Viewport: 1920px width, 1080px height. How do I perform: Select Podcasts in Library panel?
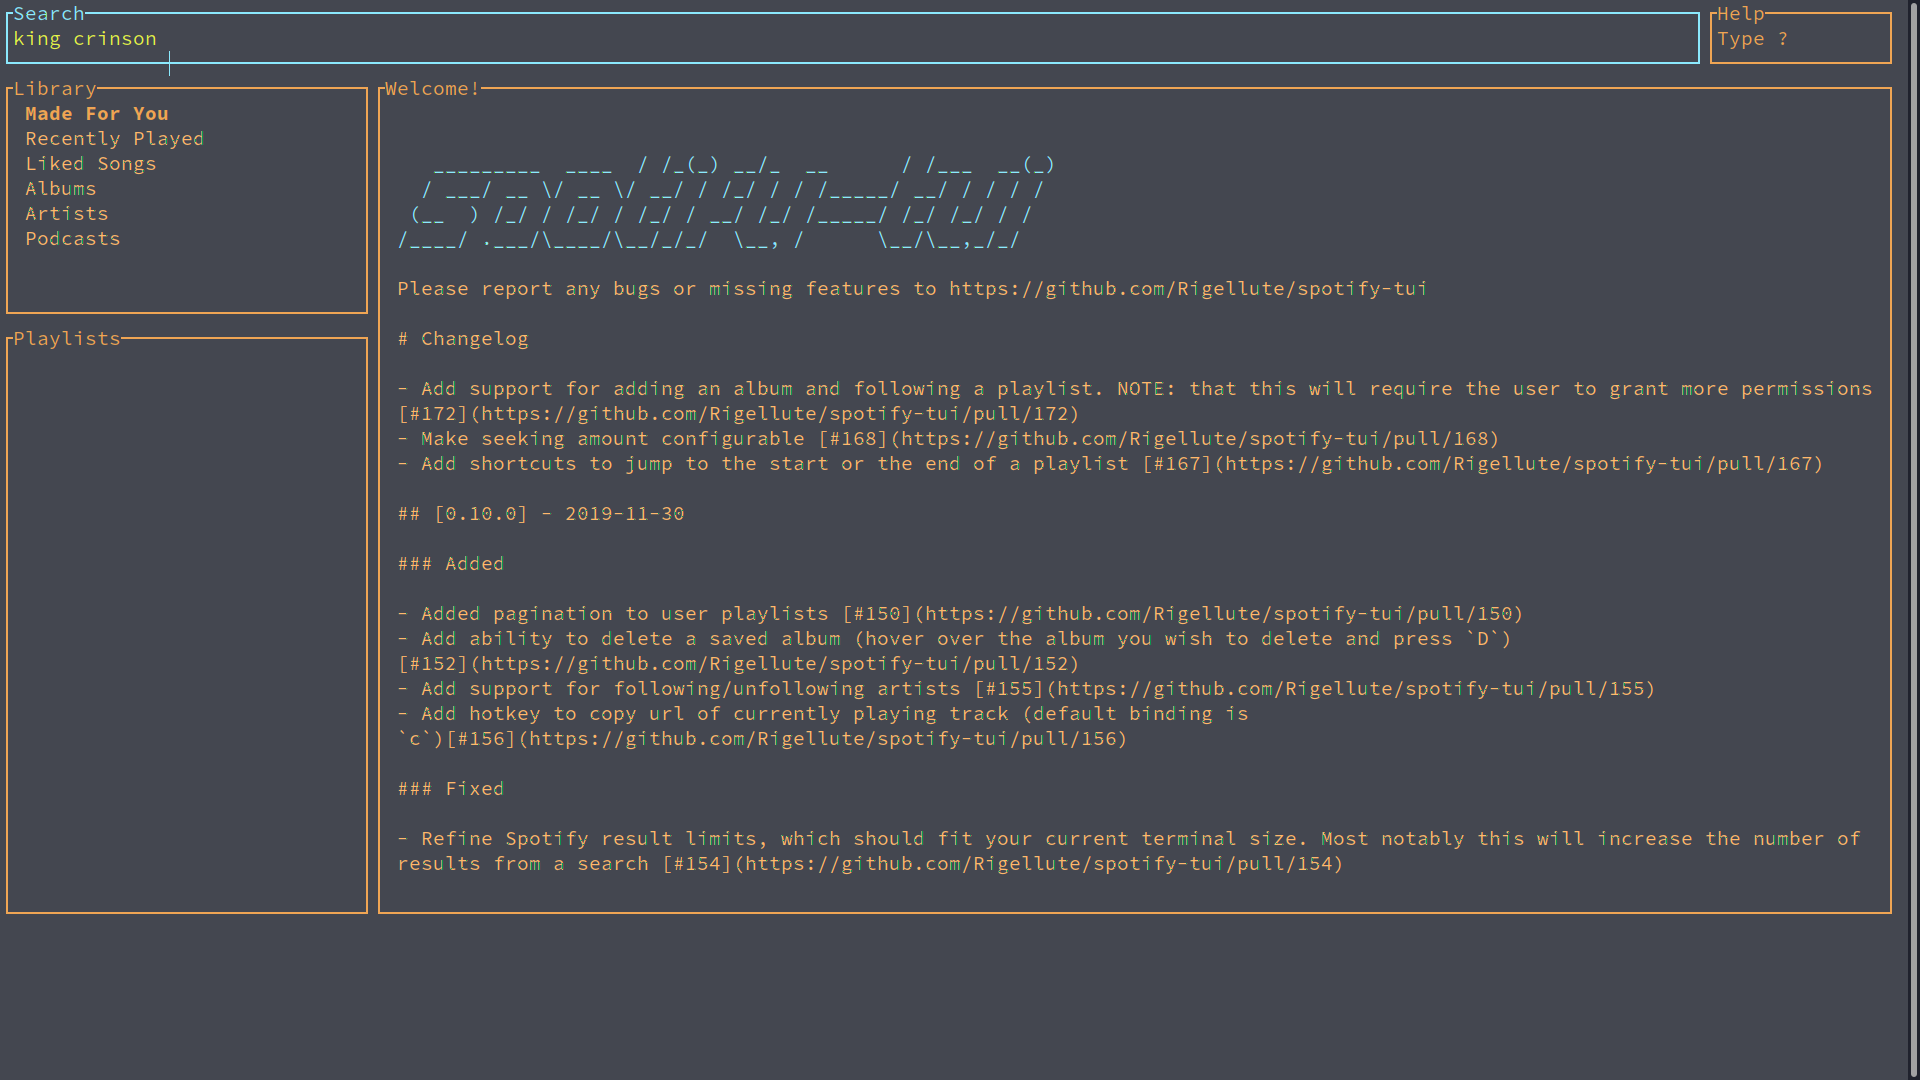pos(72,239)
